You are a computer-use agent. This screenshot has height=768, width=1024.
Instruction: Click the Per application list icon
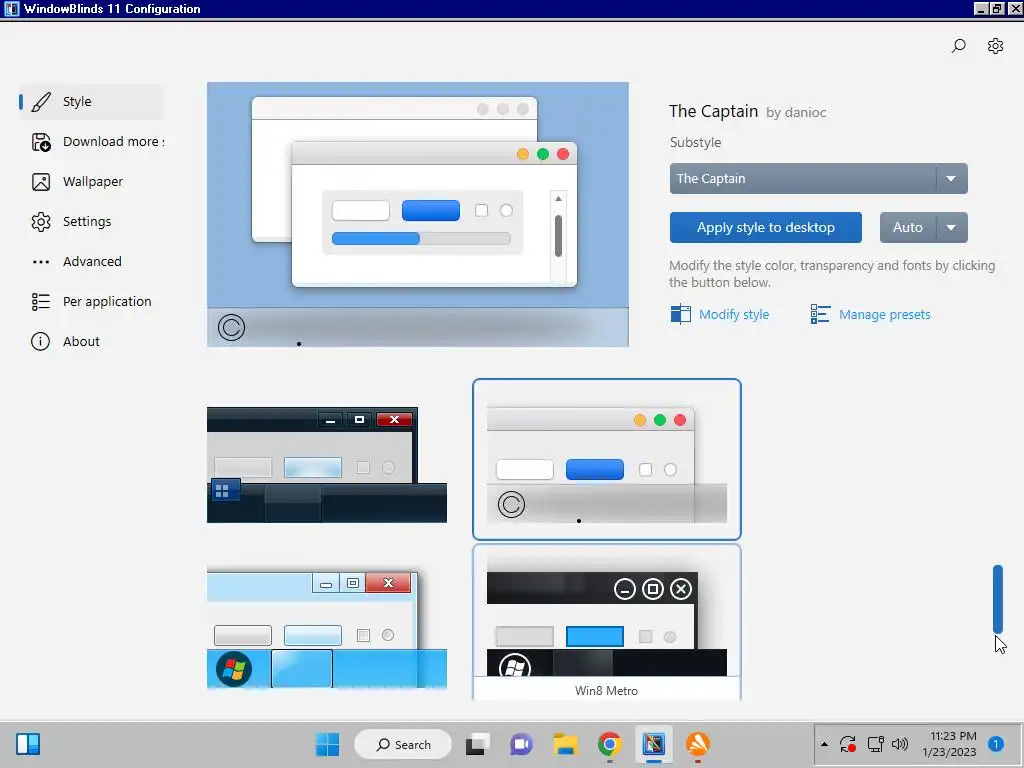pos(40,302)
